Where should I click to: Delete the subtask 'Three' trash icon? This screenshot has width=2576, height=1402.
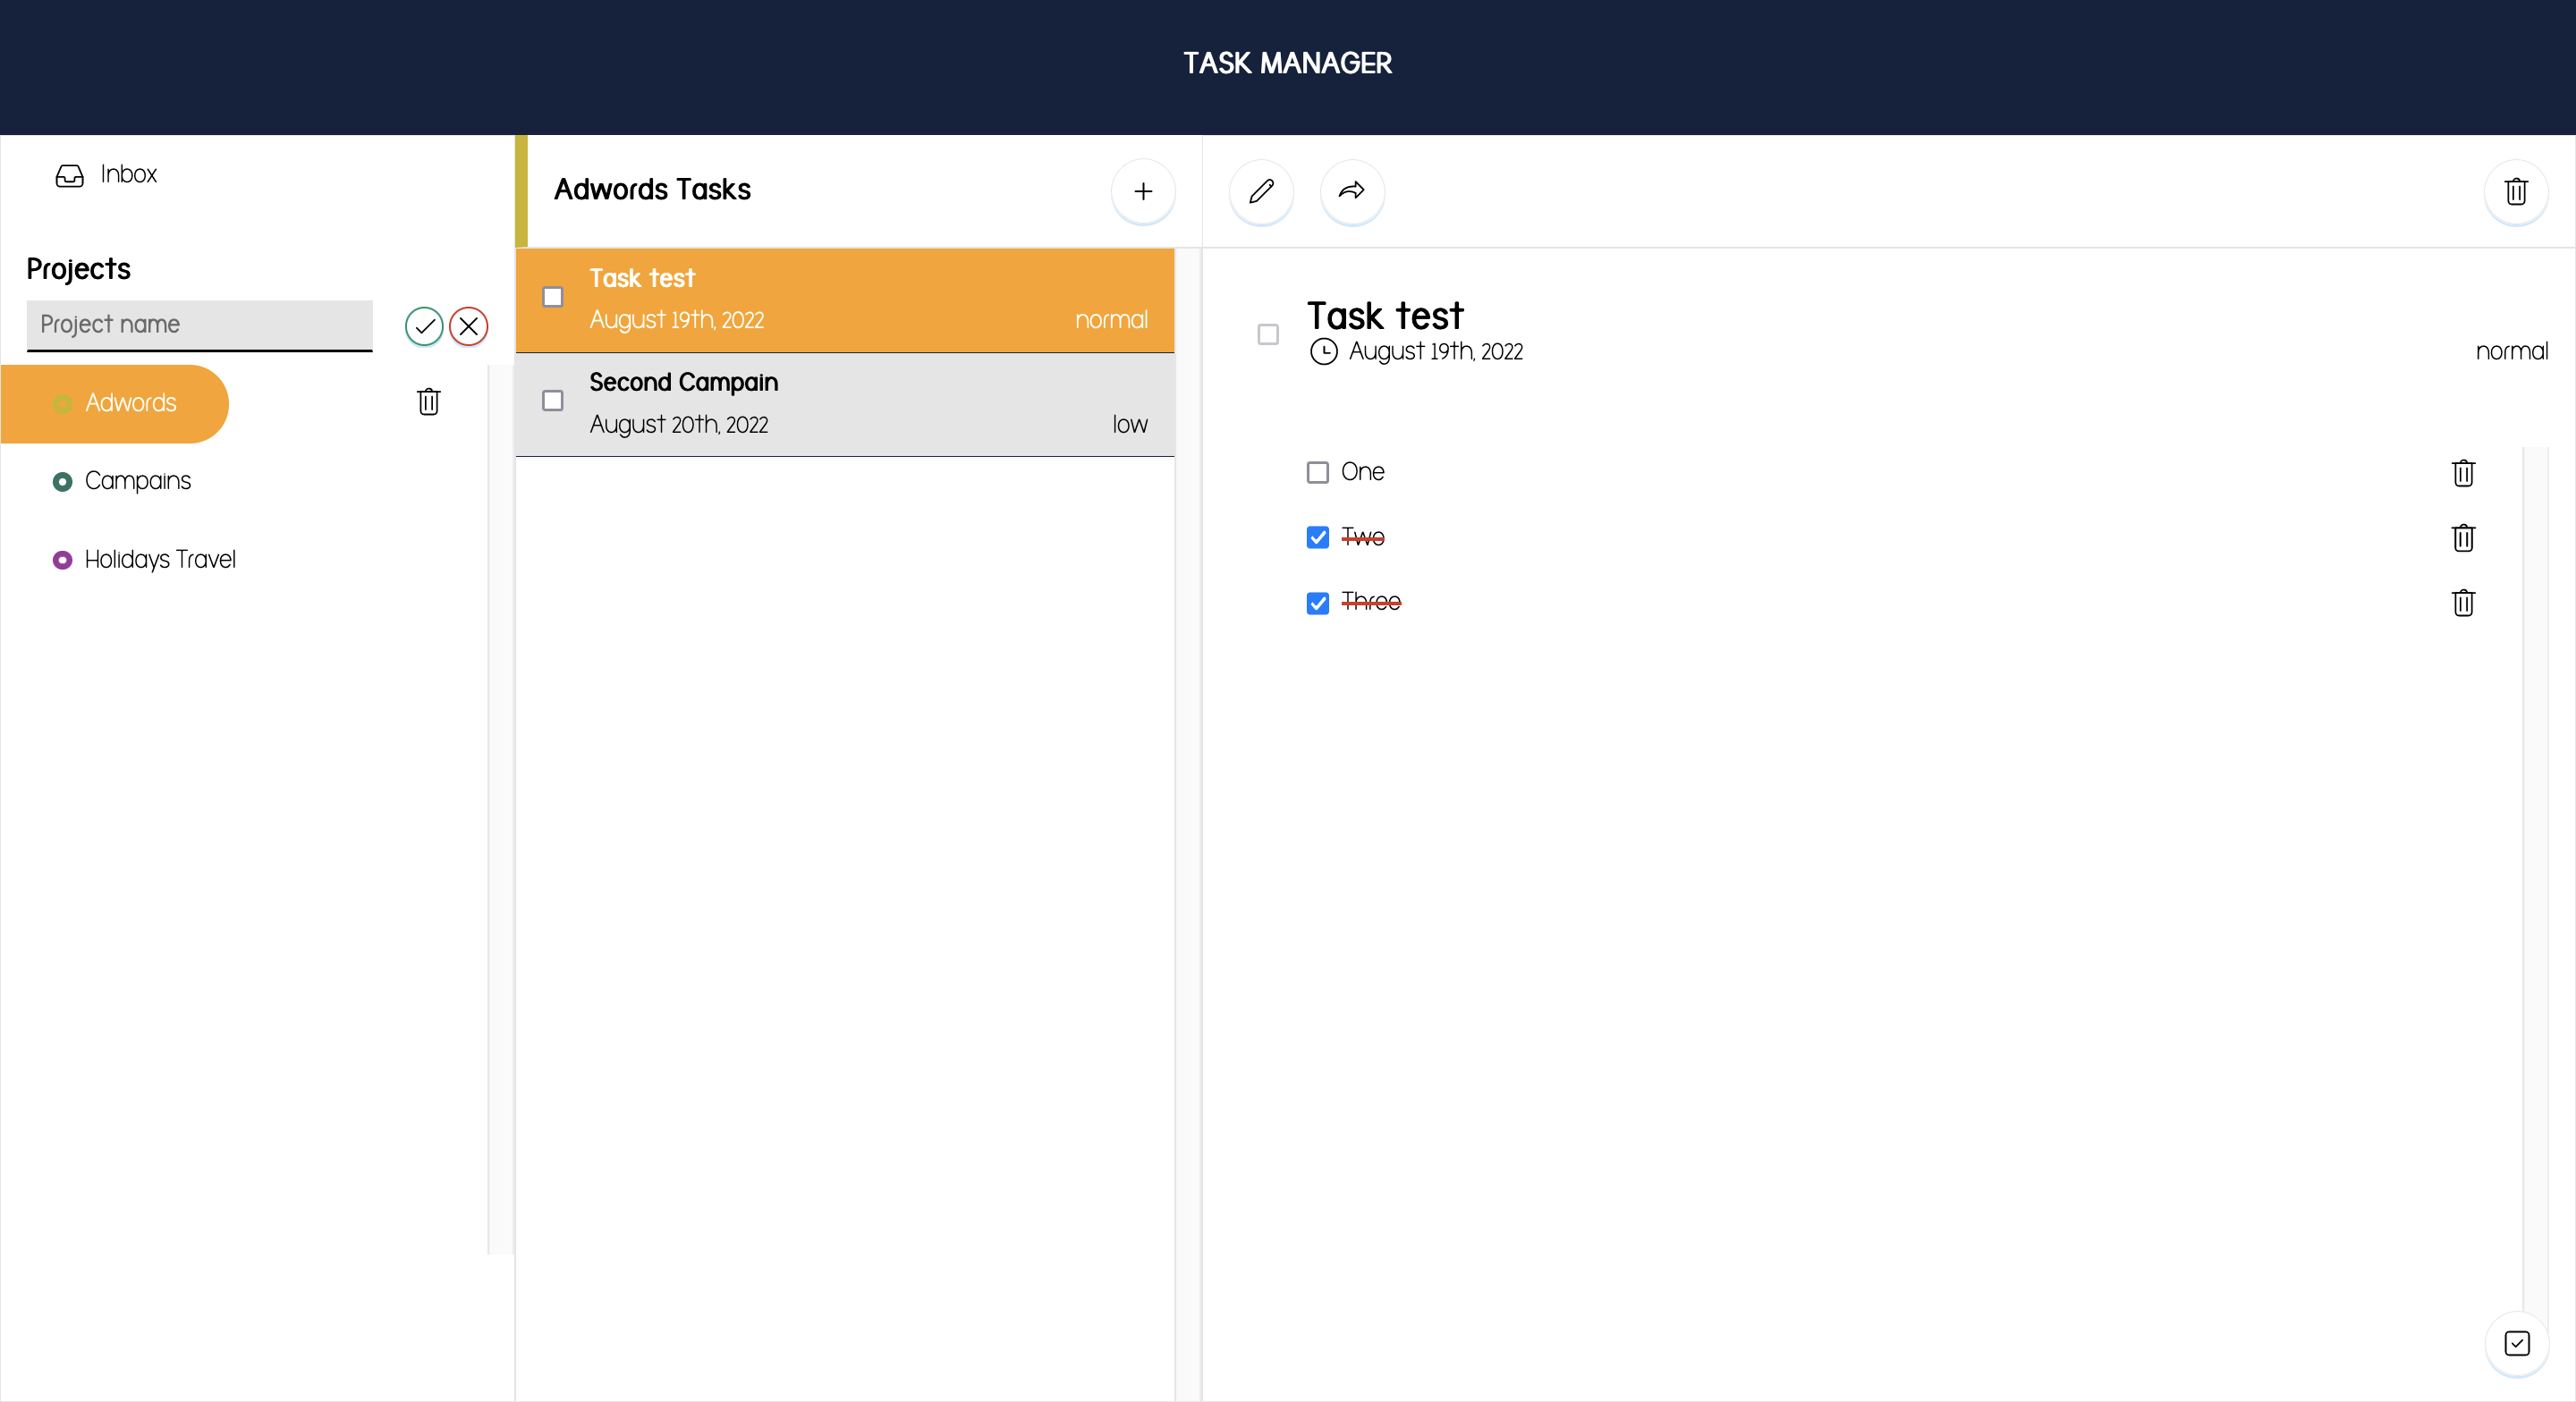(2463, 602)
